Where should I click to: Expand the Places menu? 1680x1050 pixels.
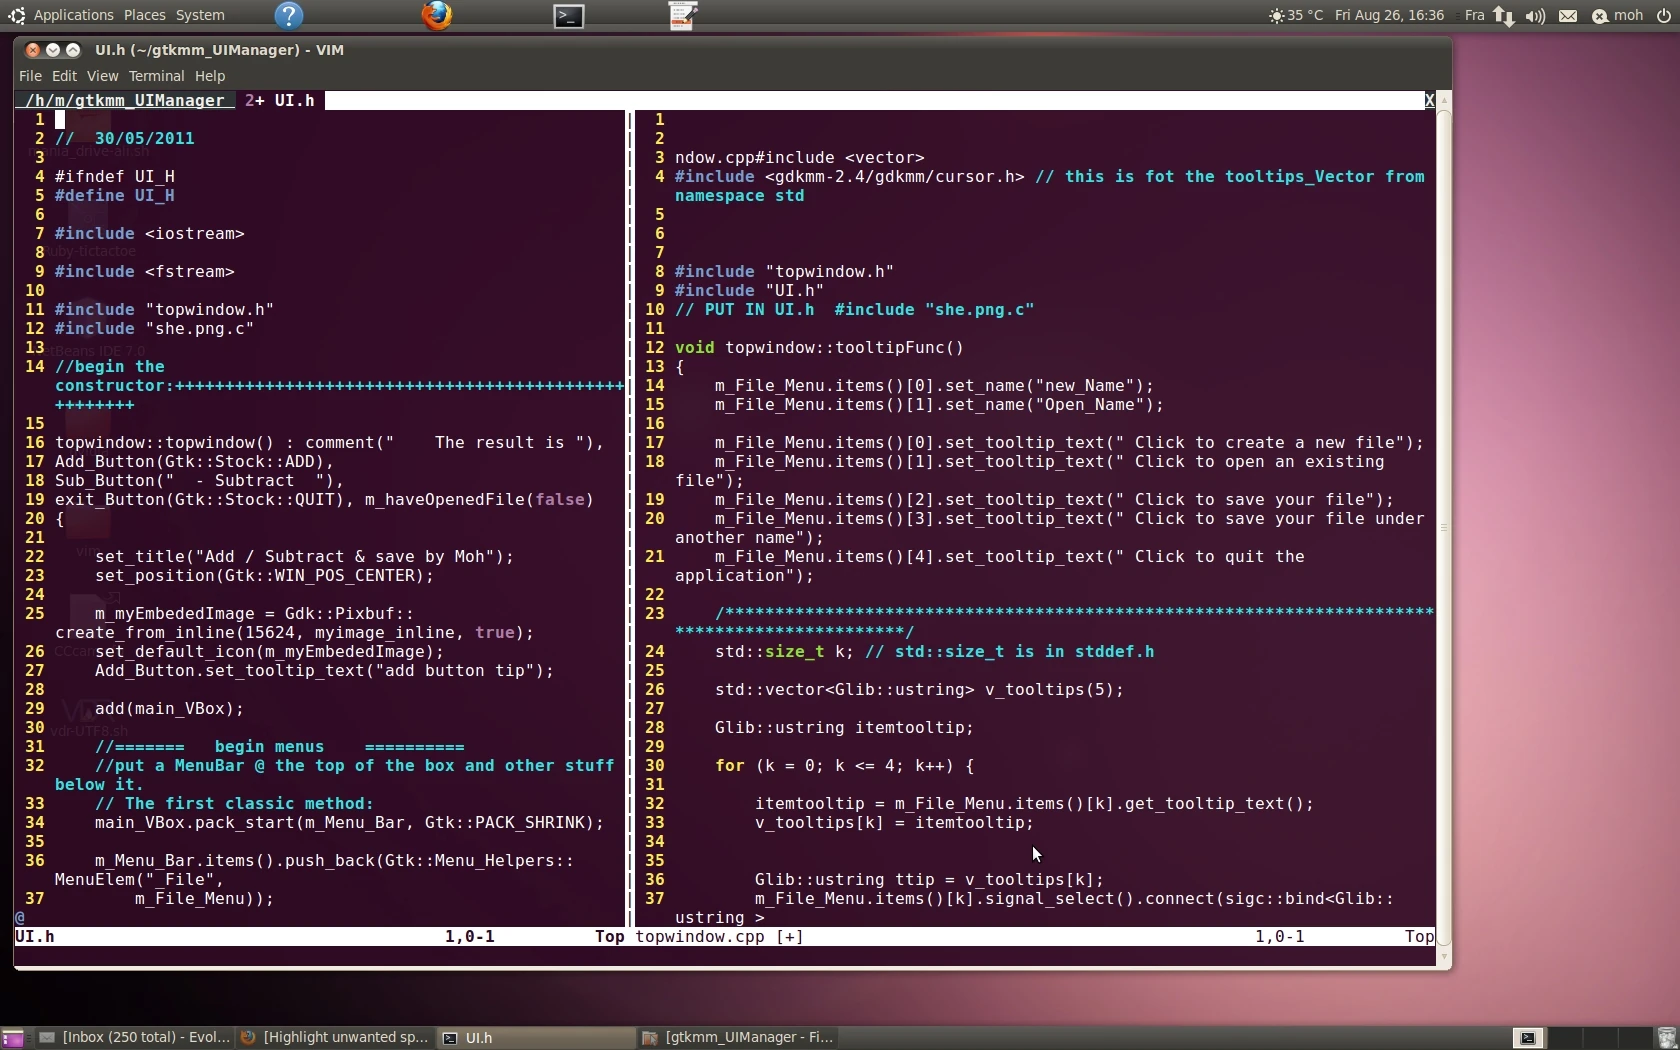[x=144, y=16]
